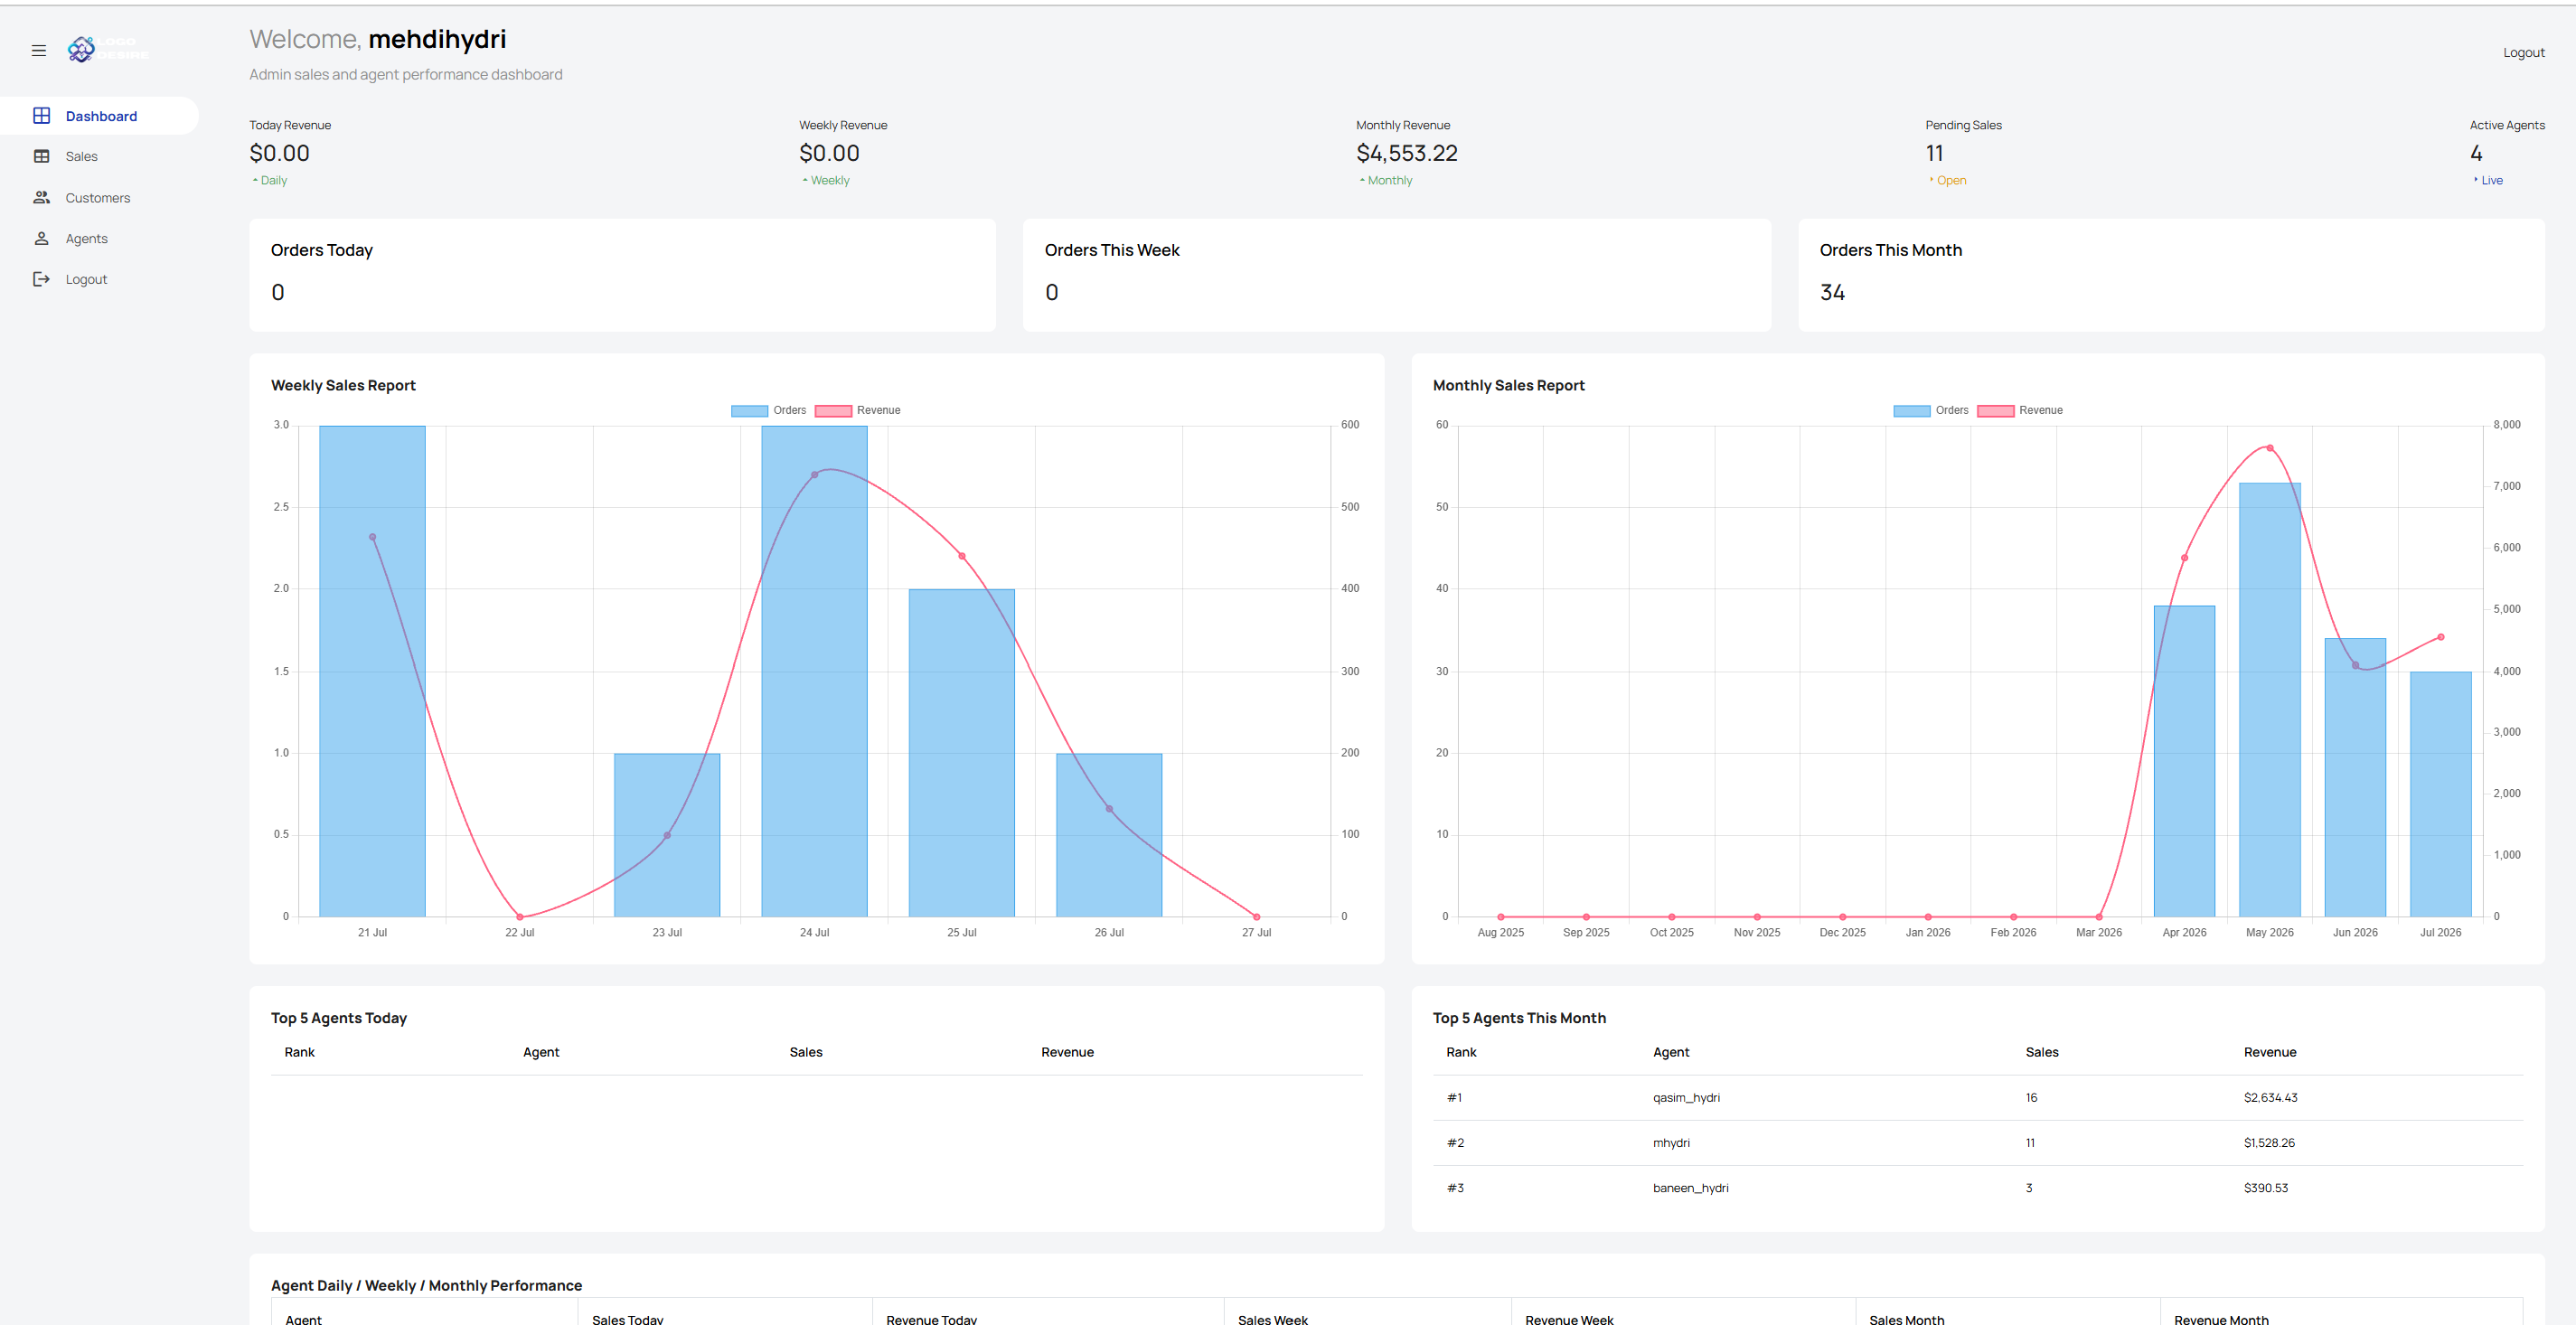Screen dimensions: 2576x1325
Task: Click the Logout arrow icon in sidebar
Action: [42, 279]
